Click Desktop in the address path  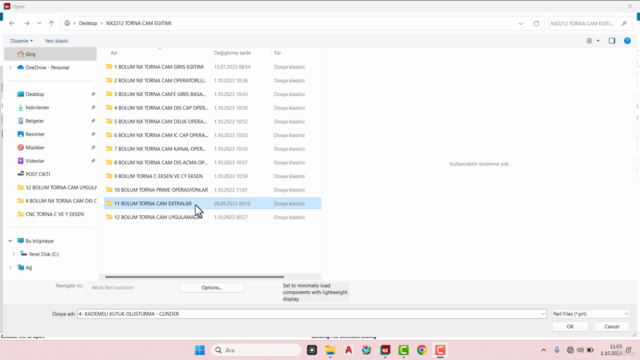coord(88,23)
